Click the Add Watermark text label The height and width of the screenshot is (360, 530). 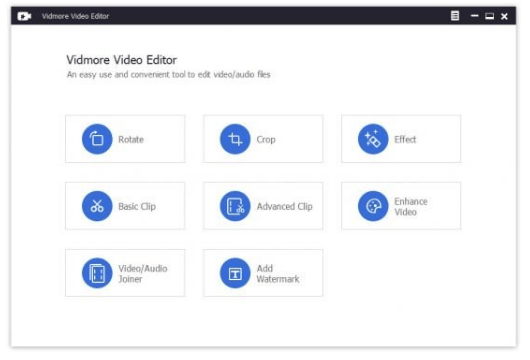pos(278,273)
